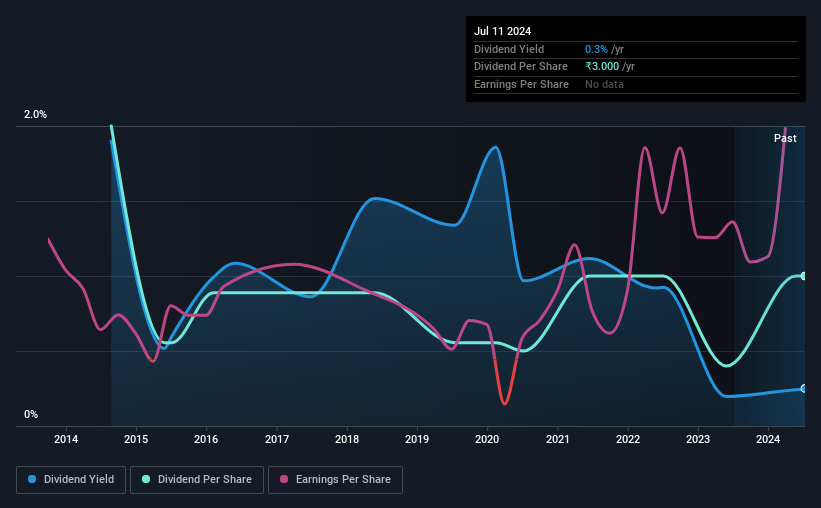
Task: Click the 2016 x-axis label
Action: tap(206, 439)
